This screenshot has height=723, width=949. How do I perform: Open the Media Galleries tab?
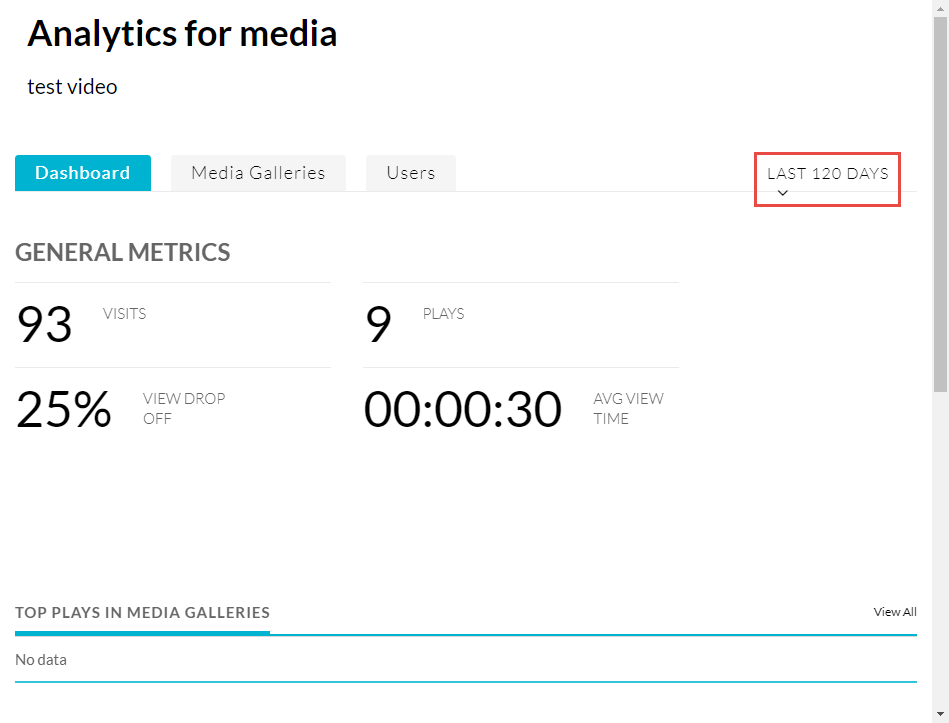click(258, 173)
